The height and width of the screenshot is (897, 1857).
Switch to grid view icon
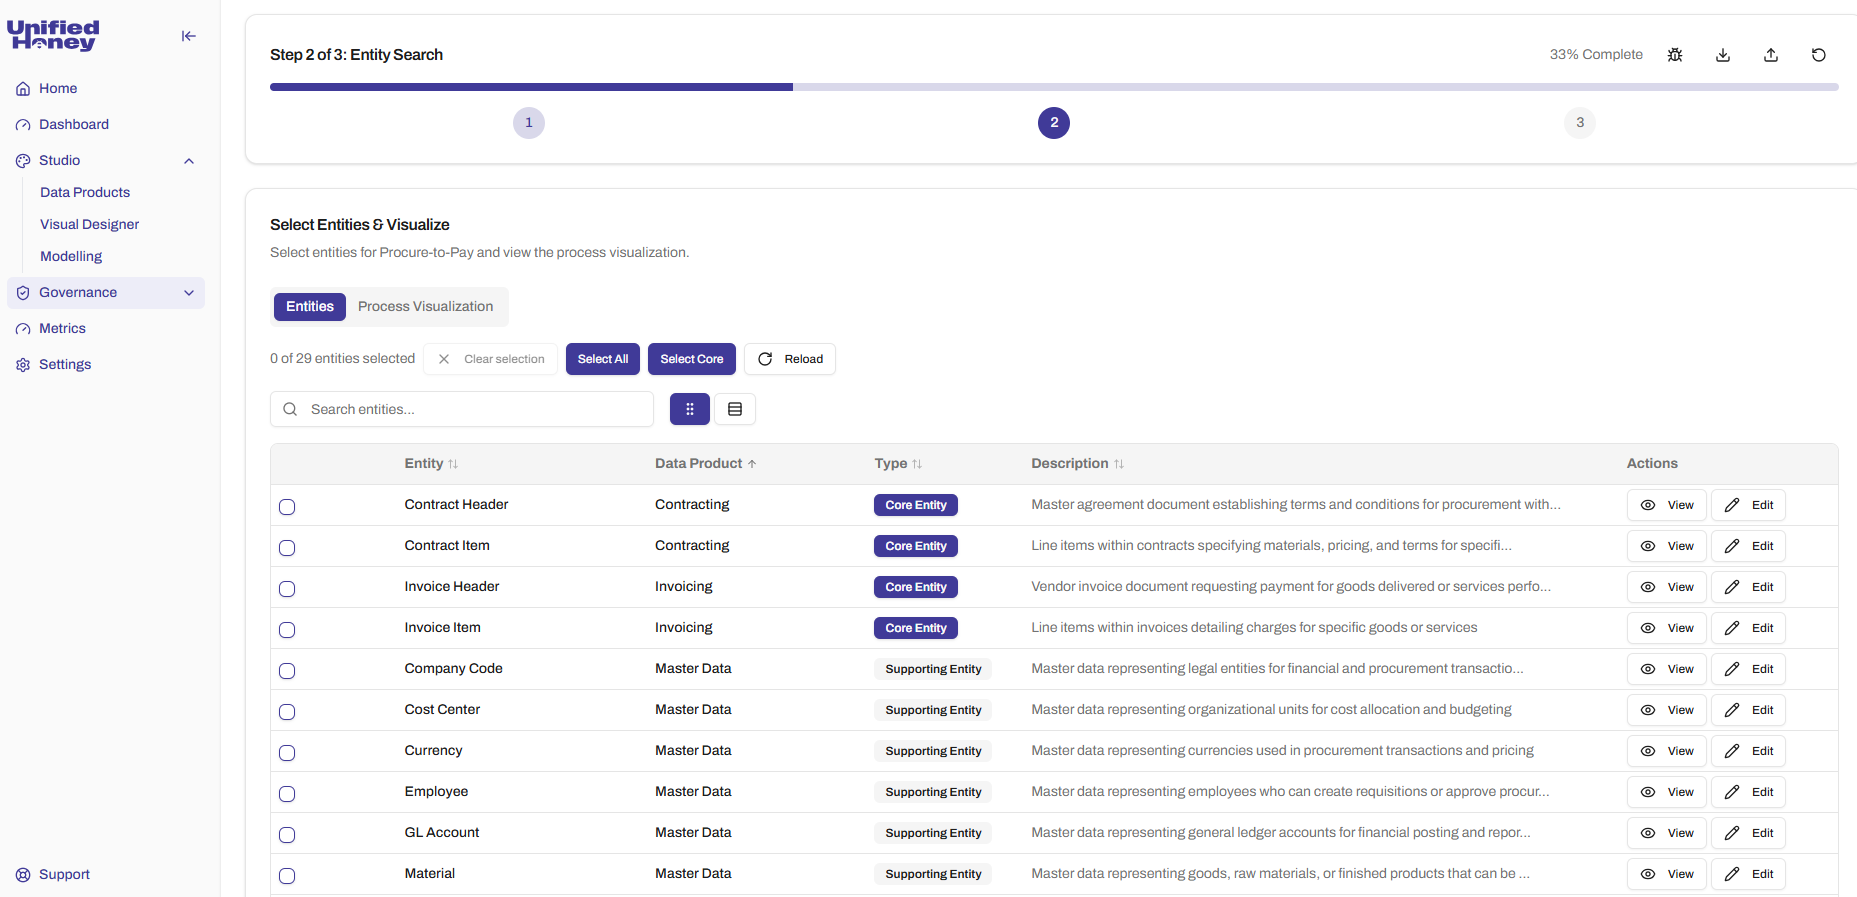click(x=690, y=409)
